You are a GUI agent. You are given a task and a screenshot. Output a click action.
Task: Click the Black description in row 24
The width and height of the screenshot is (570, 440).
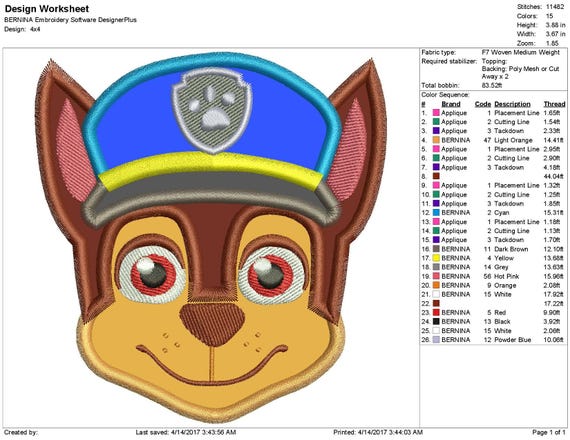click(502, 321)
